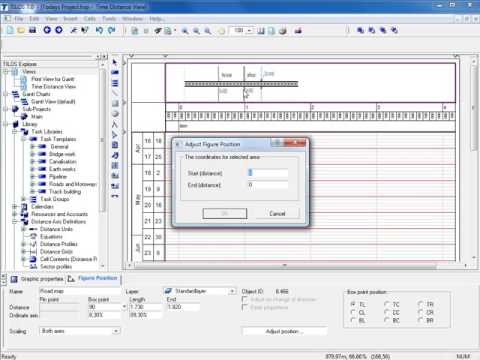The image size is (480, 360).
Task: Click Cancel in Adjust Figure Position dialog
Action: 277,213
